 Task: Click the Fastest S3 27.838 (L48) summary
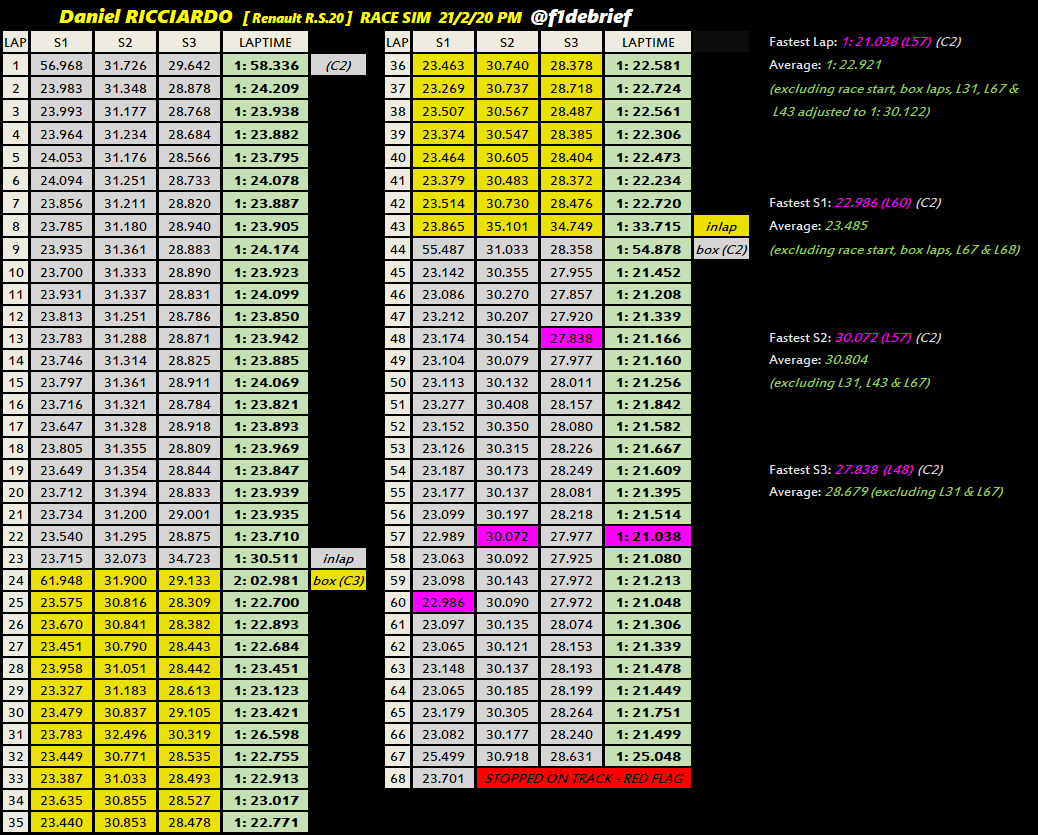(856, 469)
